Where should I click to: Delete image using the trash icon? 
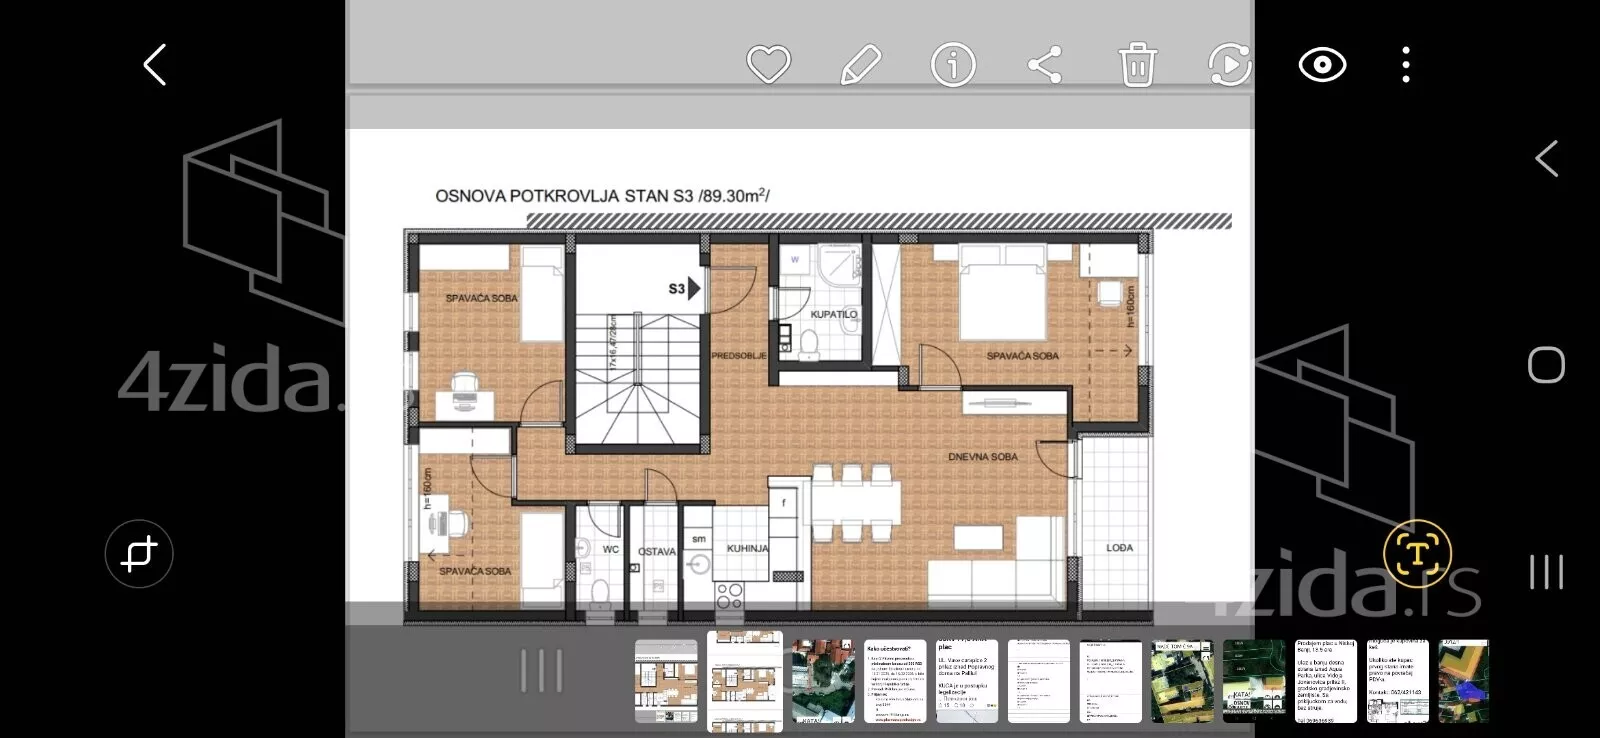tap(1137, 65)
